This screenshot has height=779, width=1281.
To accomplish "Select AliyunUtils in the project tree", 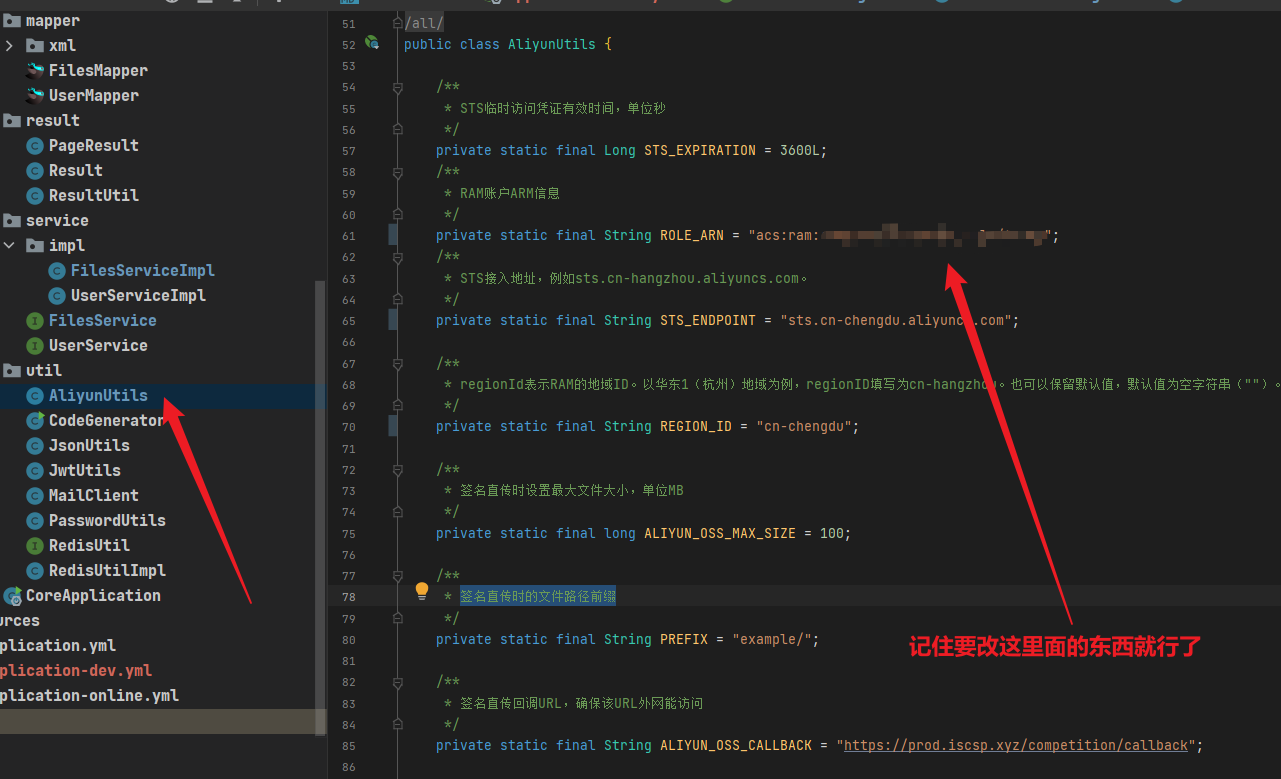I will click(x=97, y=395).
